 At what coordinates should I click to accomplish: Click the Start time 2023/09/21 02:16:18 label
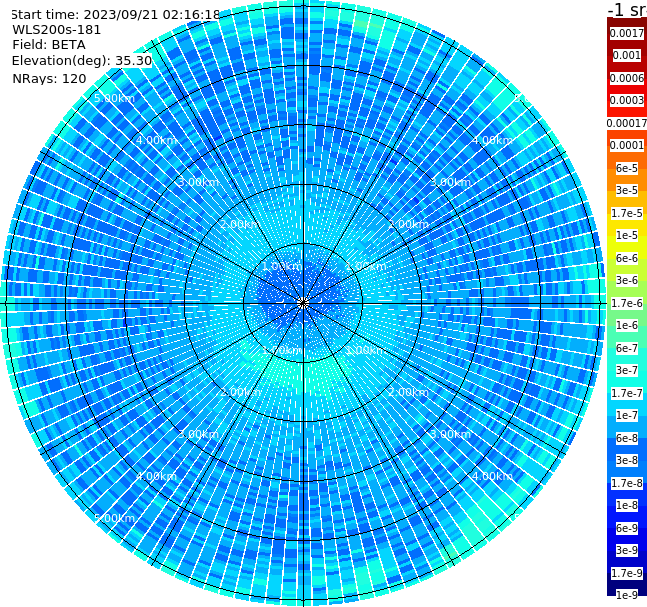point(116,14)
